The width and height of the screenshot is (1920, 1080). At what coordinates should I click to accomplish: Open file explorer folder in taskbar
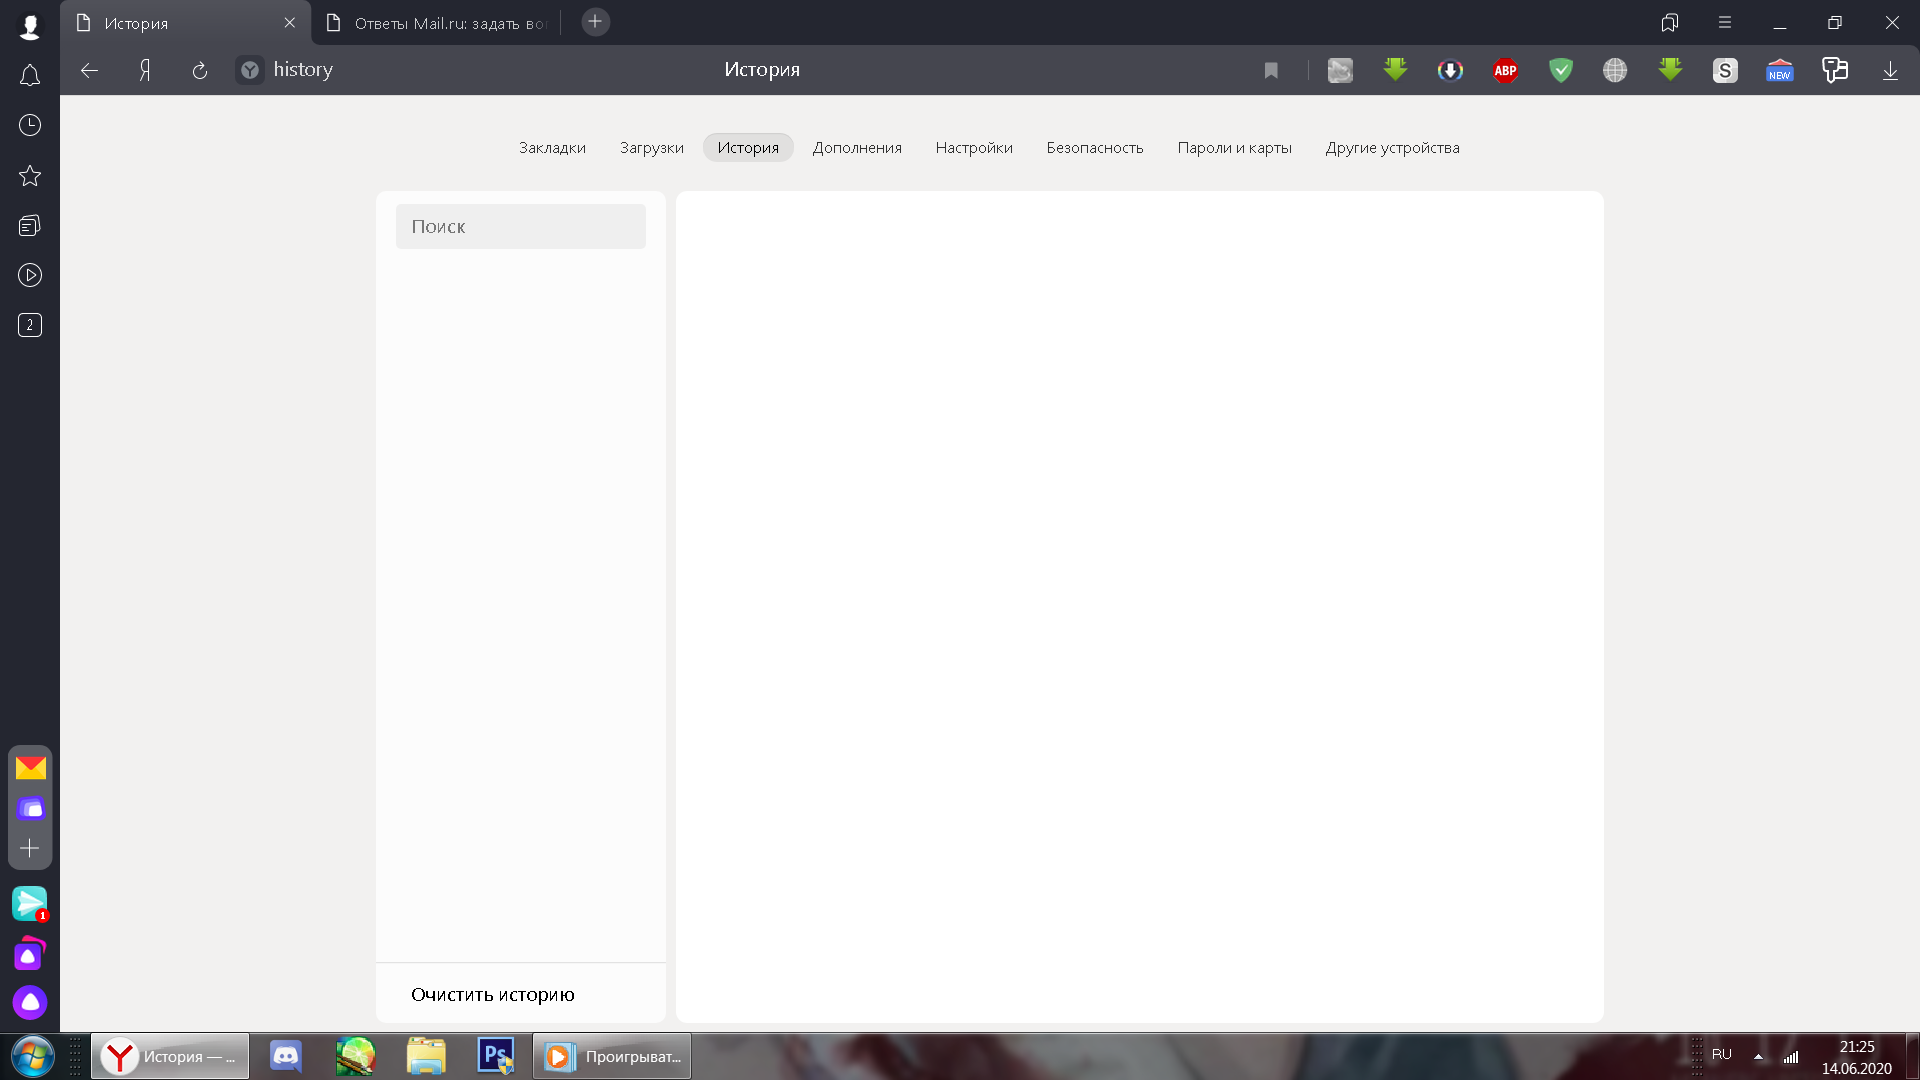(x=426, y=1056)
